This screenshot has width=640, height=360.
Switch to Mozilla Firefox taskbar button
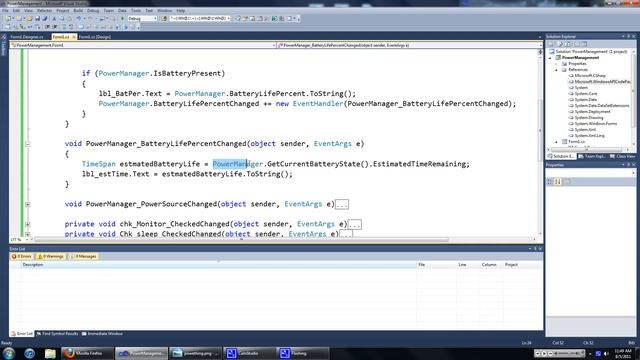tap(87, 353)
